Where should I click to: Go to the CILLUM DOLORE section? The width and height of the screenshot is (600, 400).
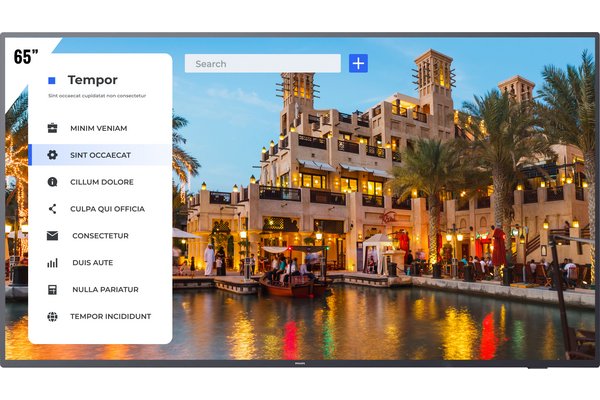tap(101, 182)
